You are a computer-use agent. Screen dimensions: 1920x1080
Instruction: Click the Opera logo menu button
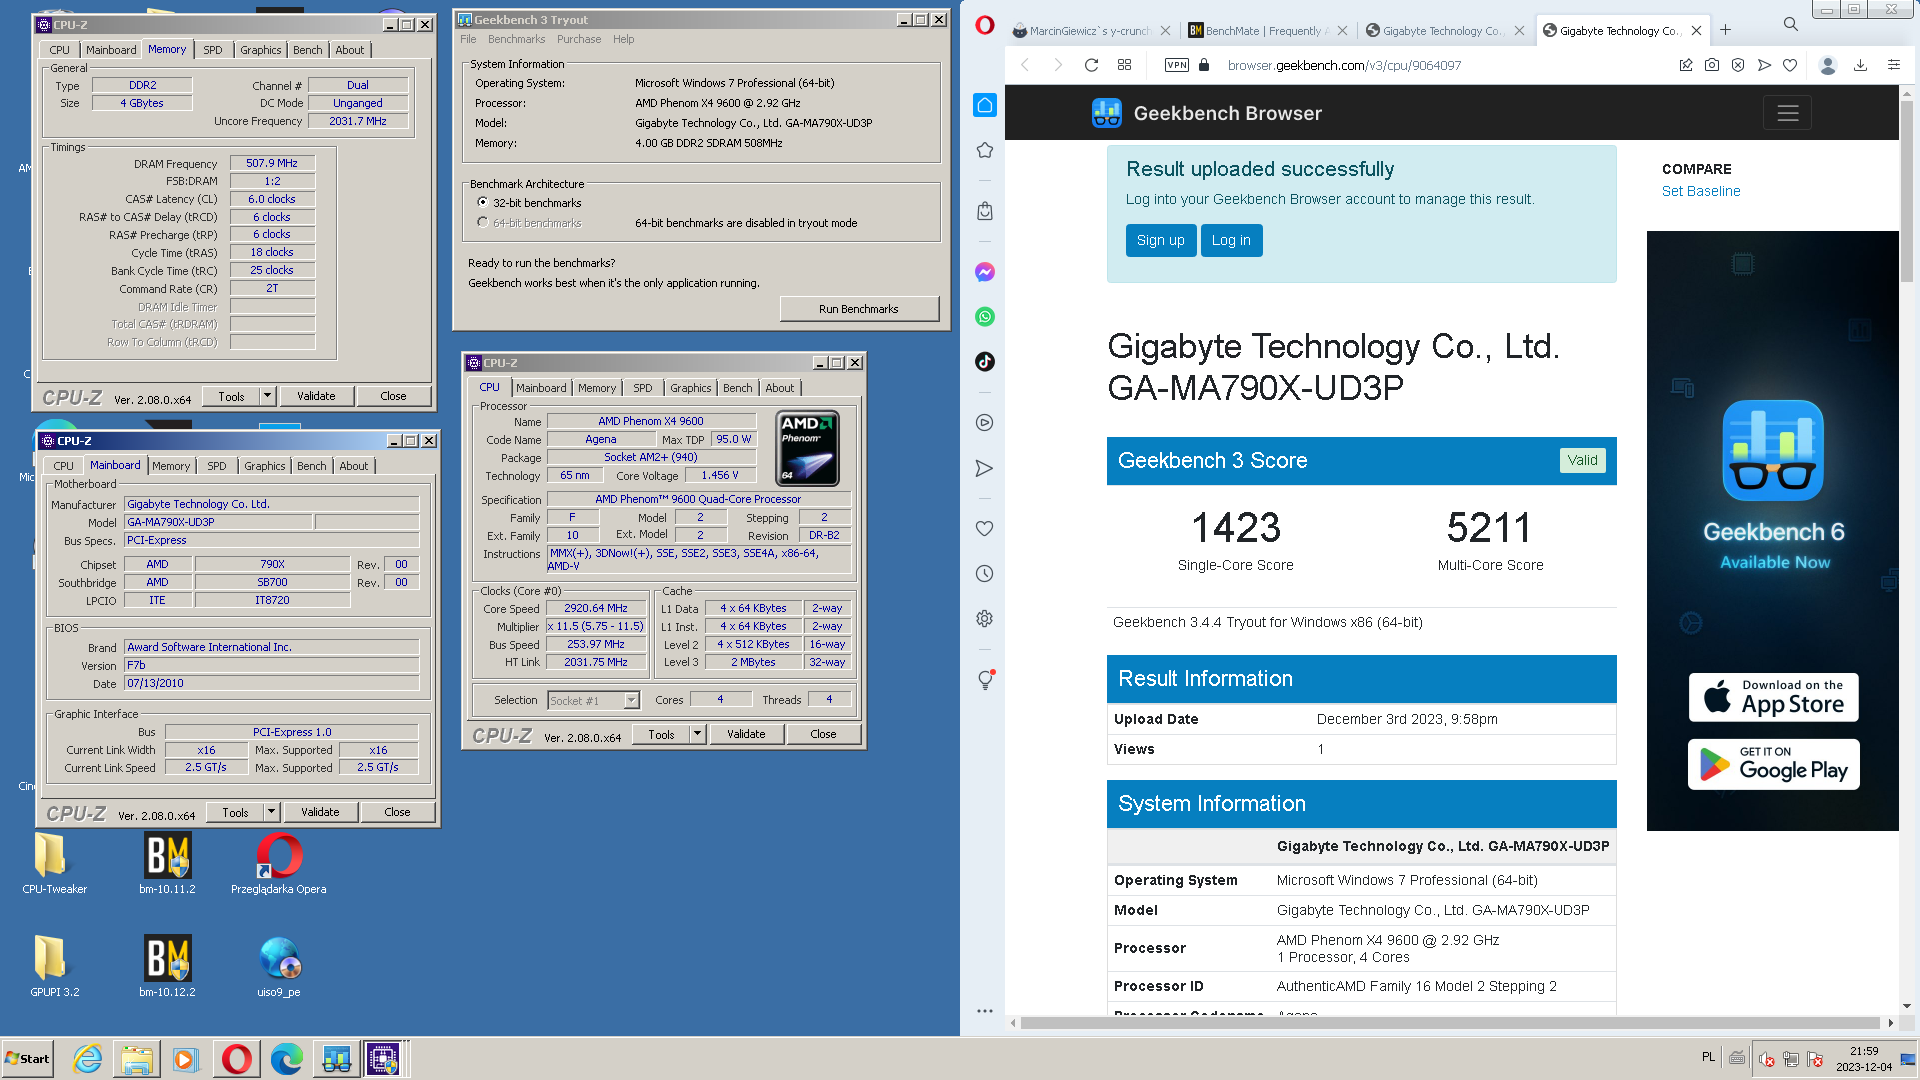pos(985,26)
